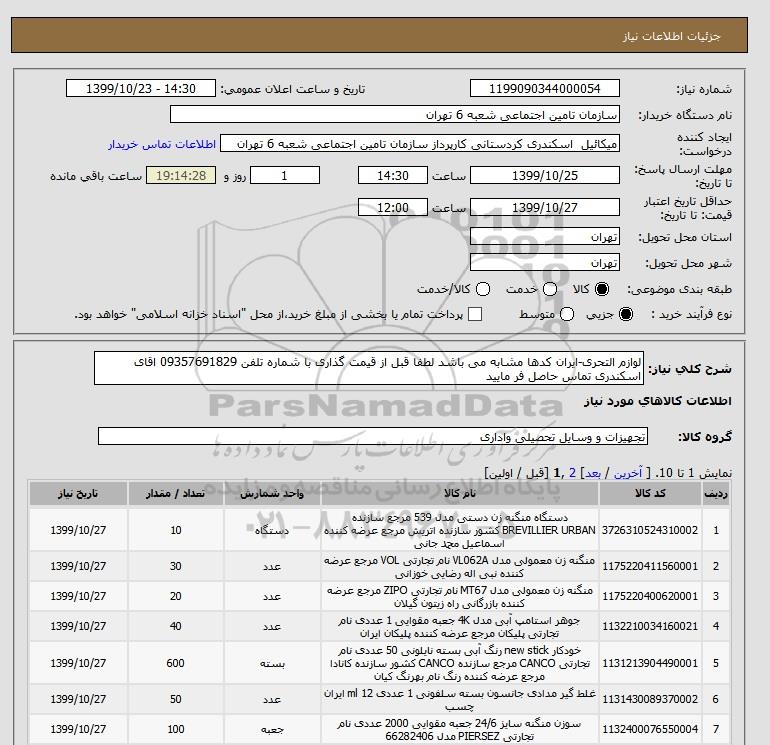Viewport: 770px width, 745px height.
Task: Click the تاریخ نیاز column header
Action: point(78,493)
